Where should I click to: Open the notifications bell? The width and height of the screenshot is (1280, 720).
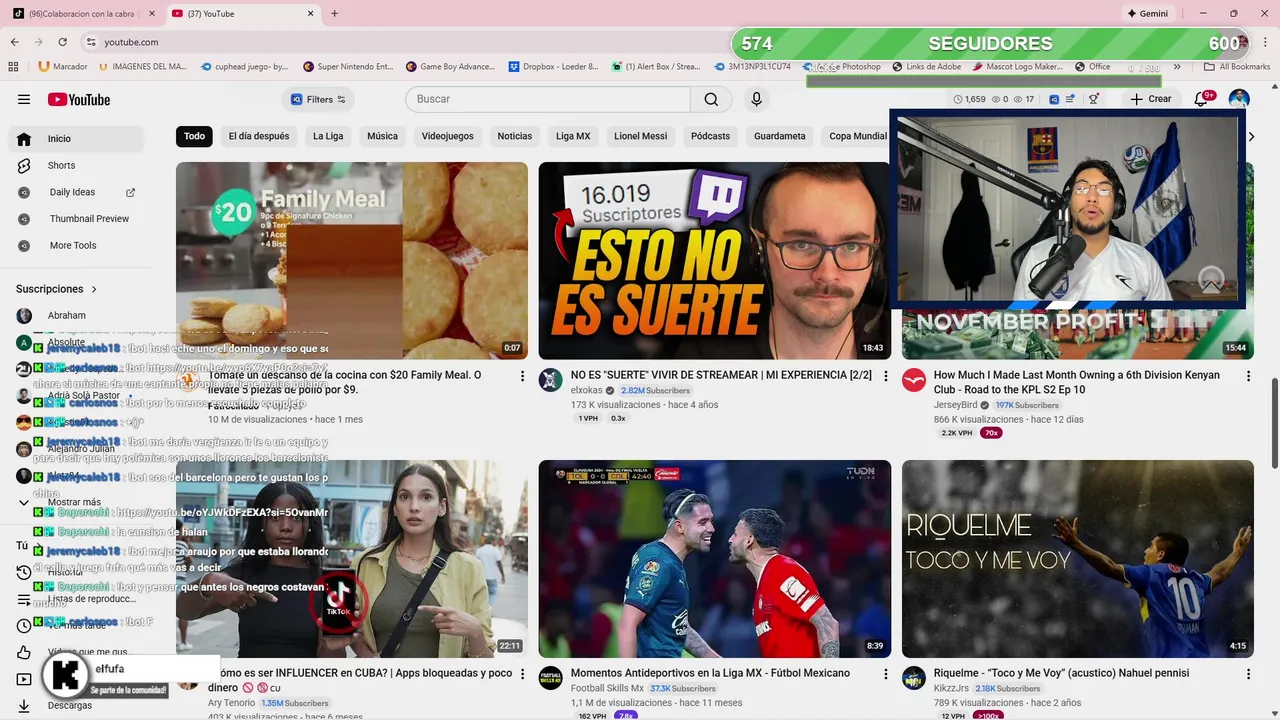click(x=1201, y=99)
